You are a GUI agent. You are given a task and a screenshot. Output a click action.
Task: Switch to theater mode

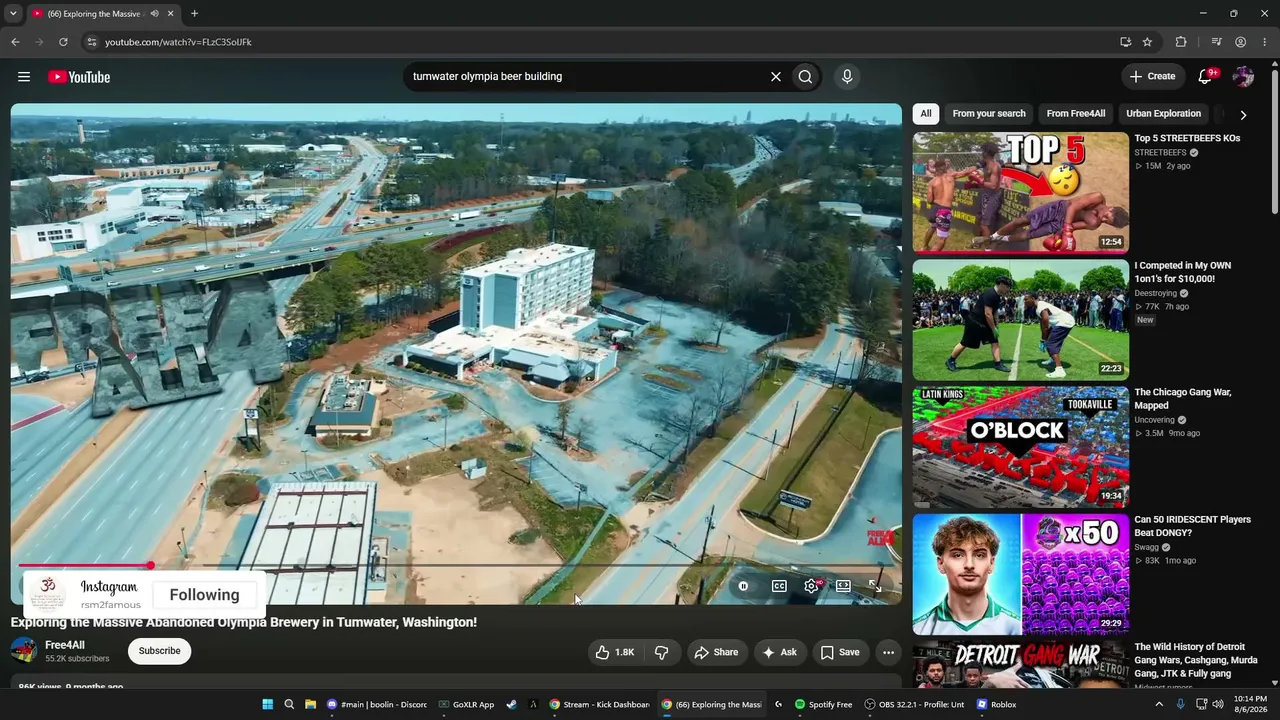point(843,586)
